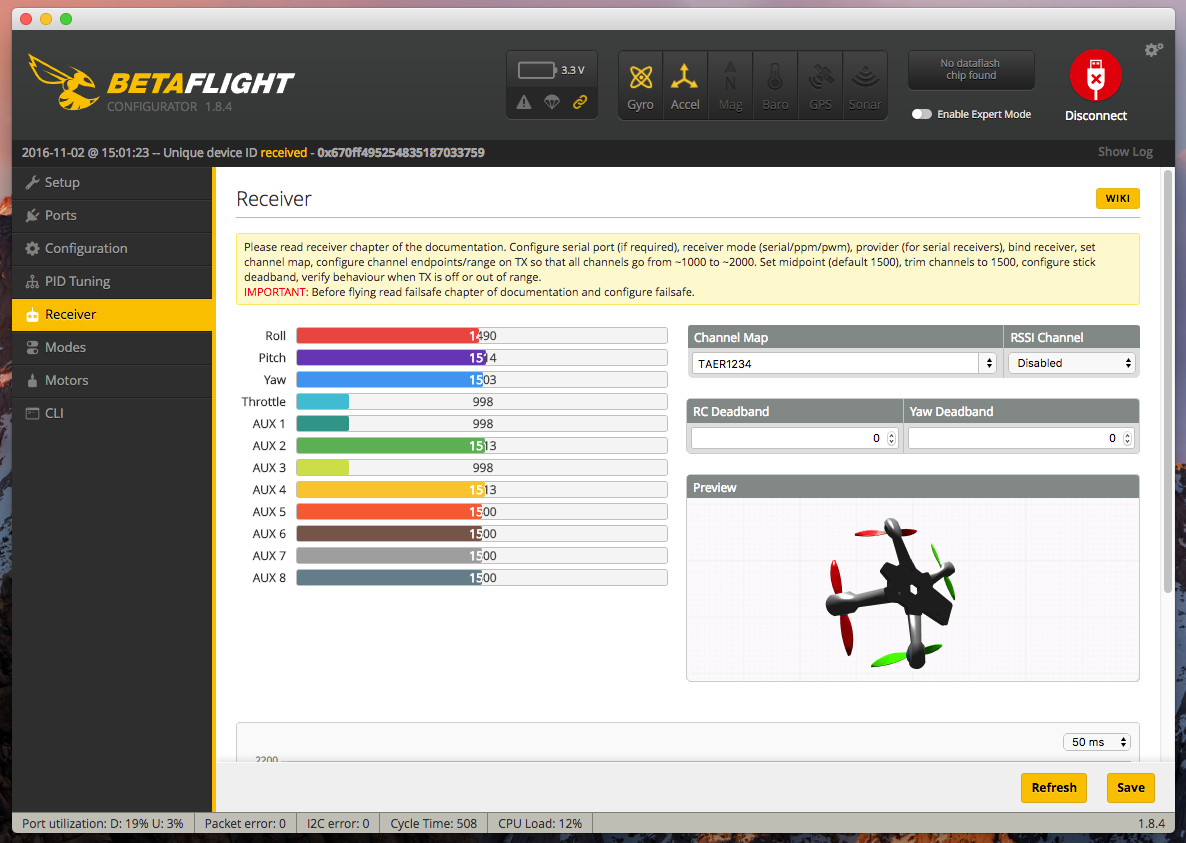Click the Modes sidebar icon
Viewport: 1186px width, 843px height.
click(32, 348)
